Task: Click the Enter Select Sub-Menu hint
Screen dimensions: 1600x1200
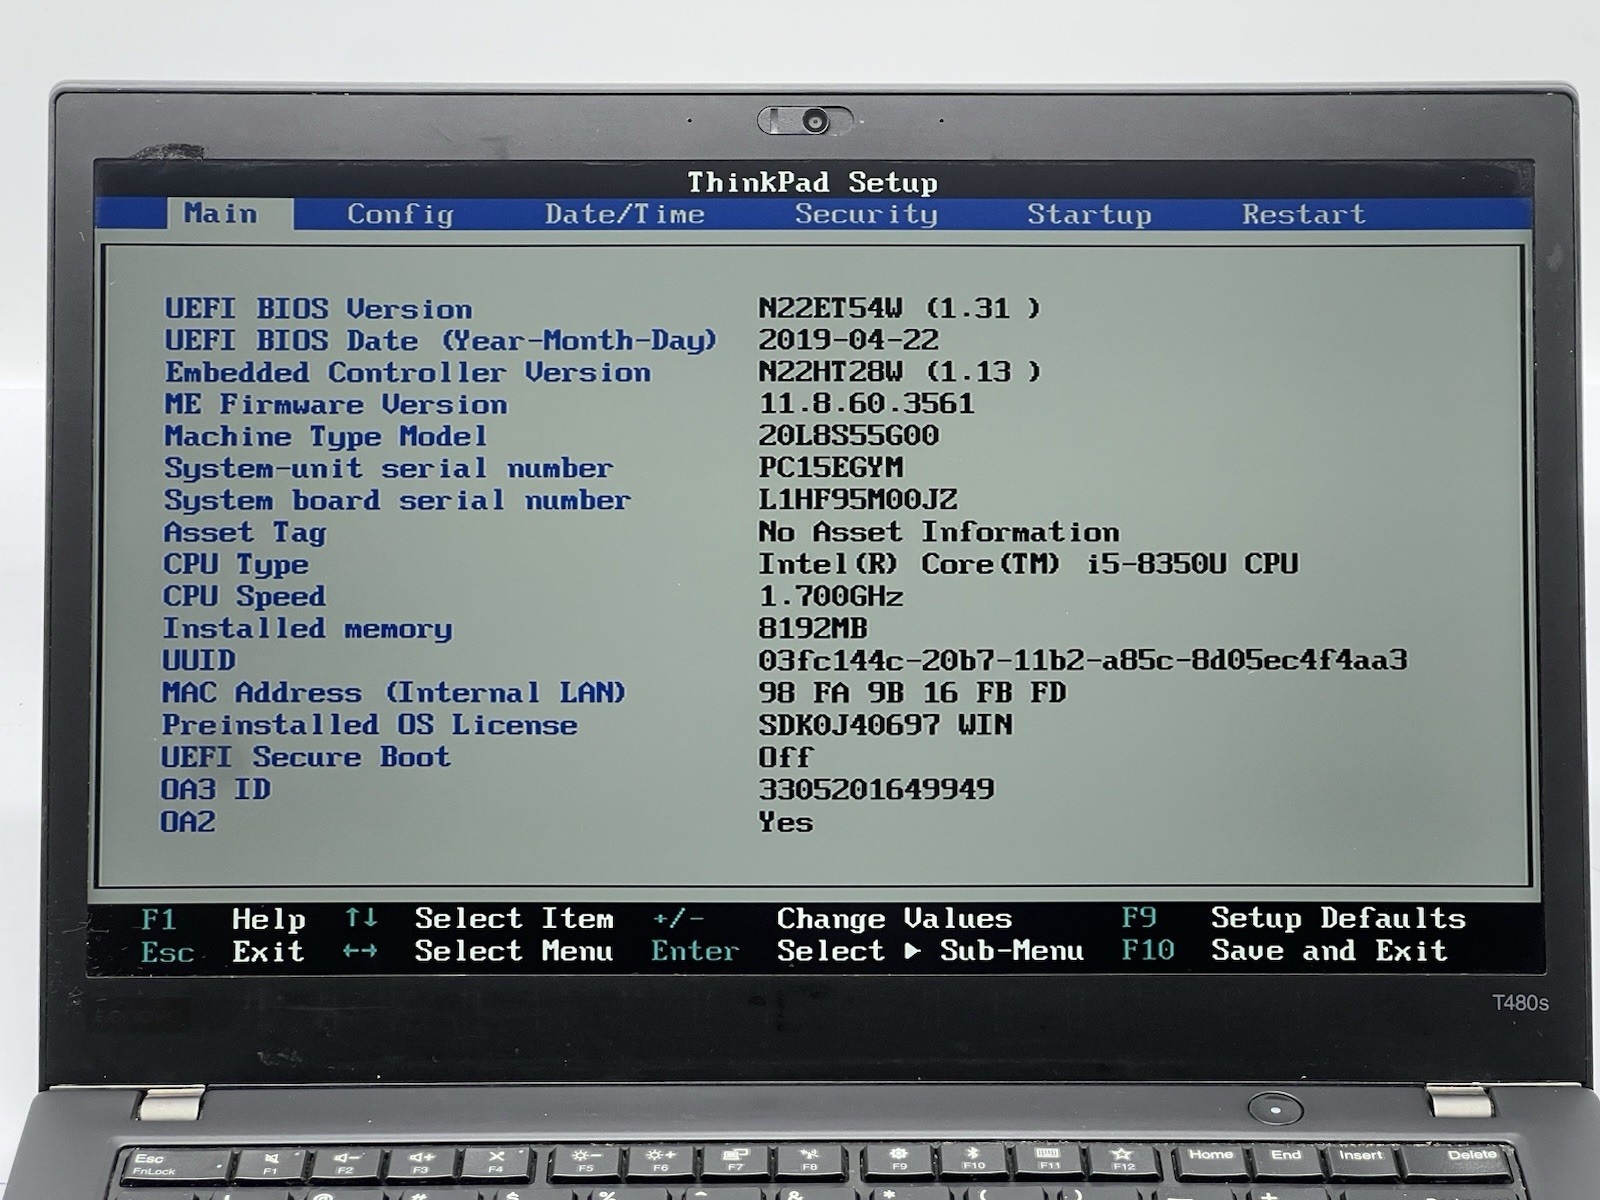Action: (867, 950)
